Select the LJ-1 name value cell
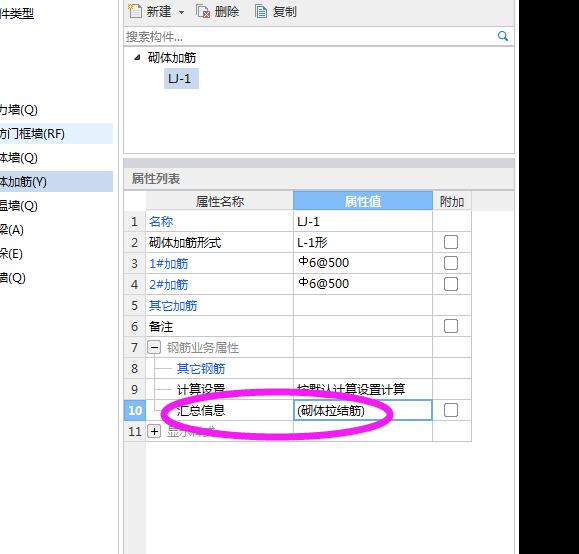The width and height of the screenshot is (579, 554). pyautogui.click(x=363, y=221)
